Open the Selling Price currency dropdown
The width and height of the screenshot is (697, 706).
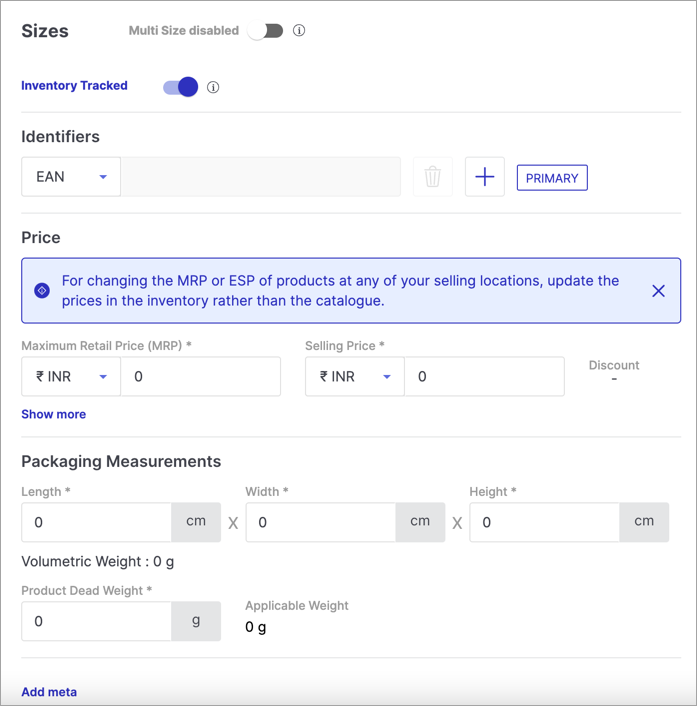tap(355, 376)
